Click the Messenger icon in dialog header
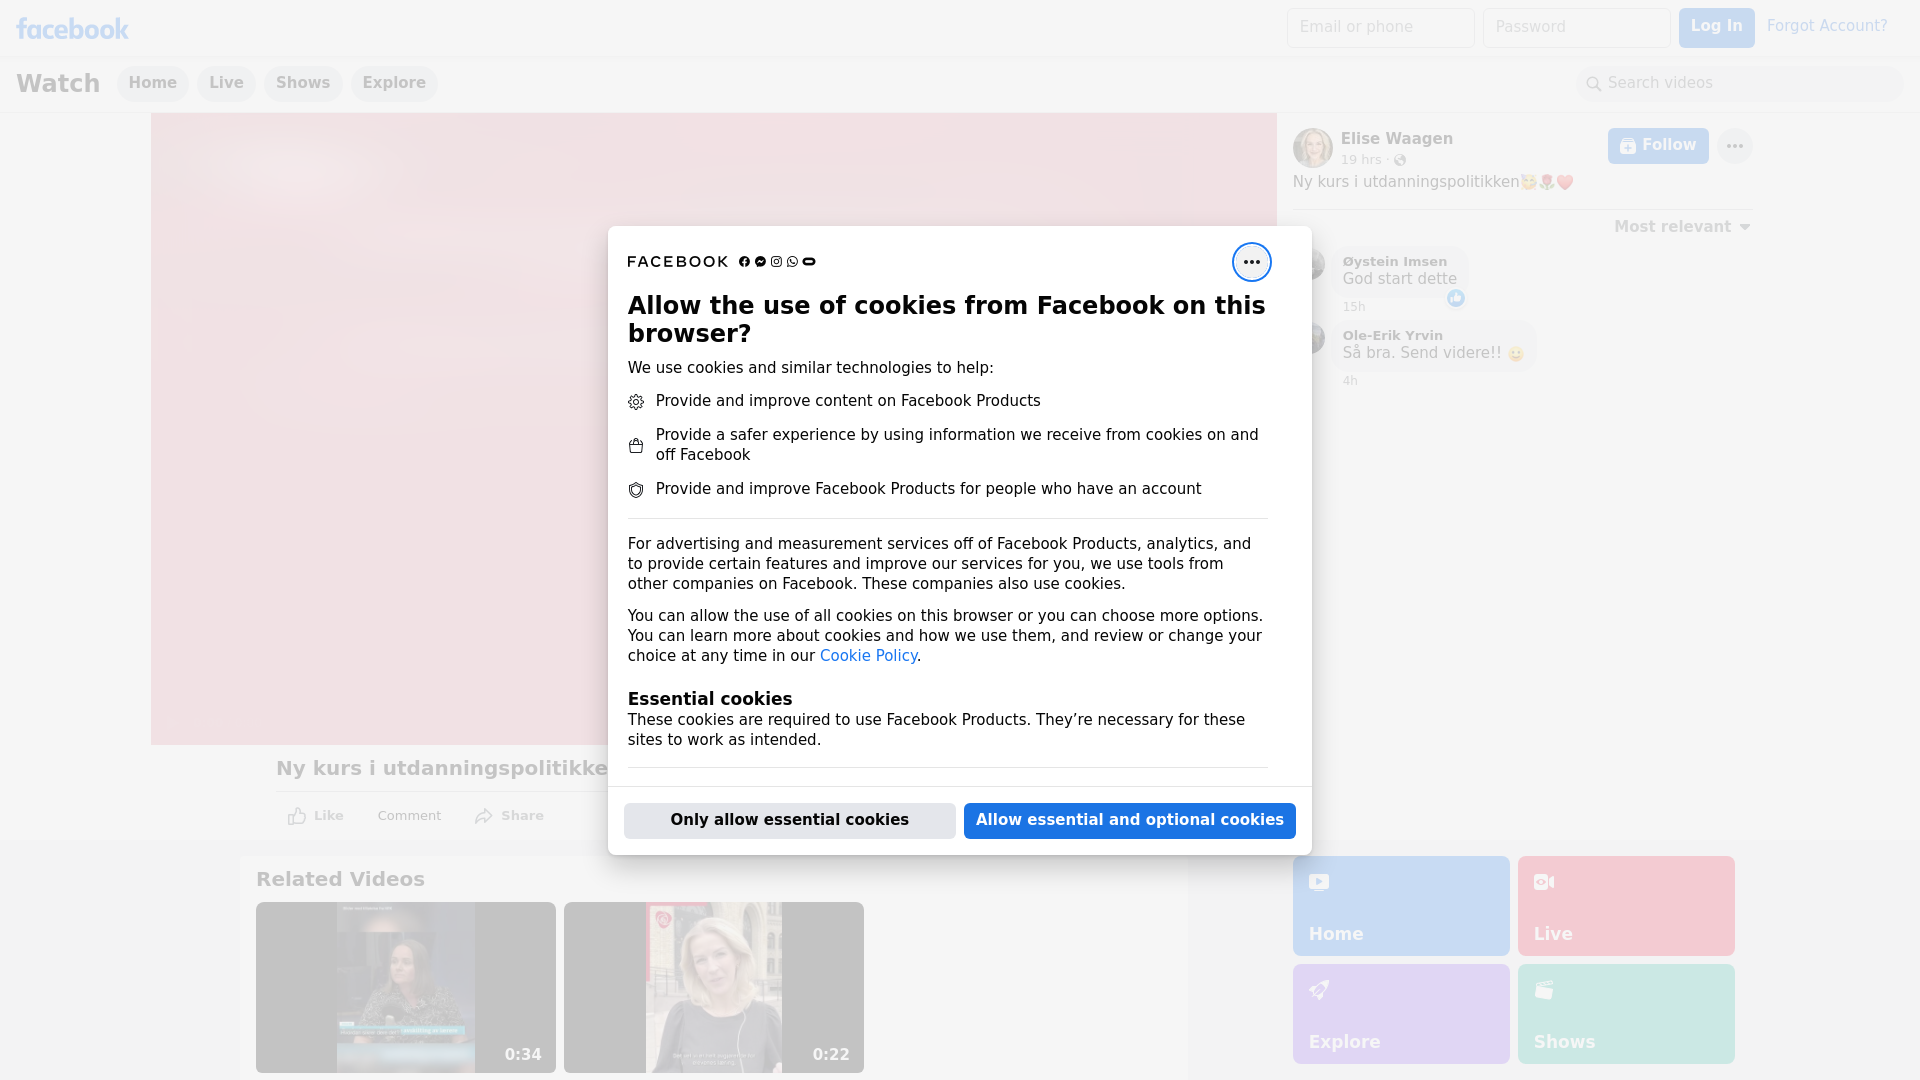The height and width of the screenshot is (1080, 1920). tap(760, 262)
